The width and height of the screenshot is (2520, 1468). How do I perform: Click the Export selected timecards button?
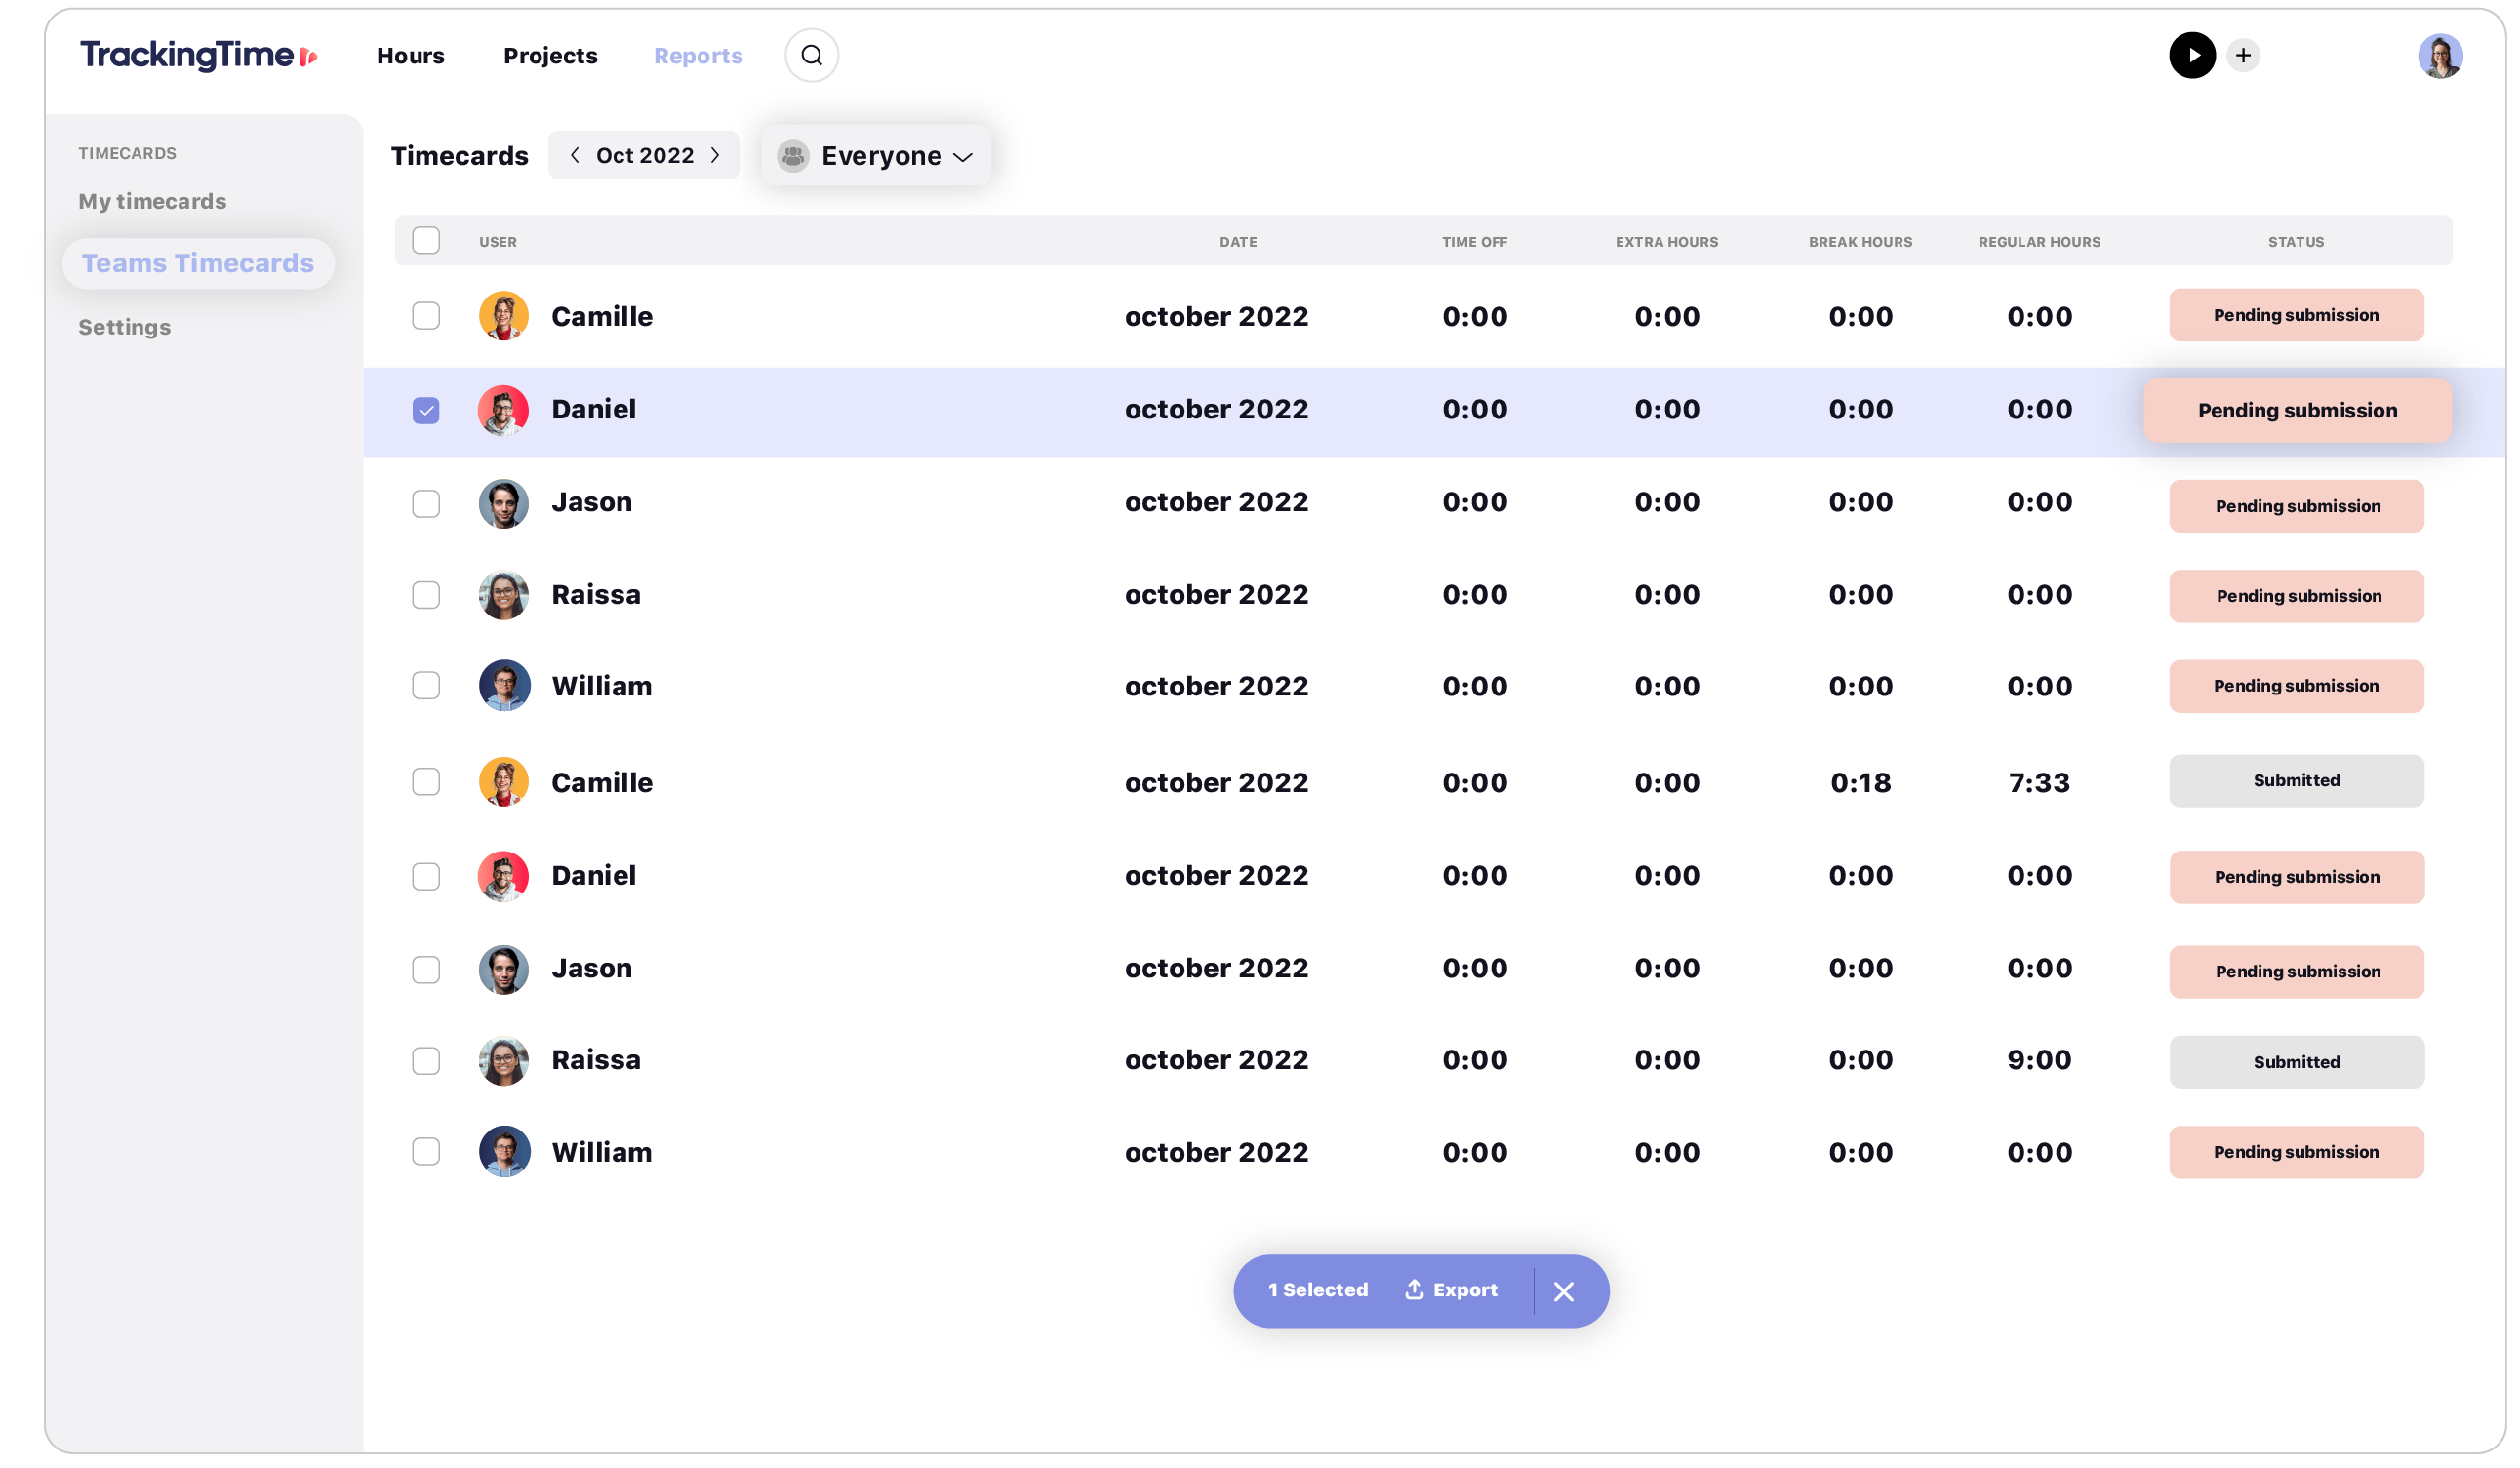(x=1451, y=1289)
